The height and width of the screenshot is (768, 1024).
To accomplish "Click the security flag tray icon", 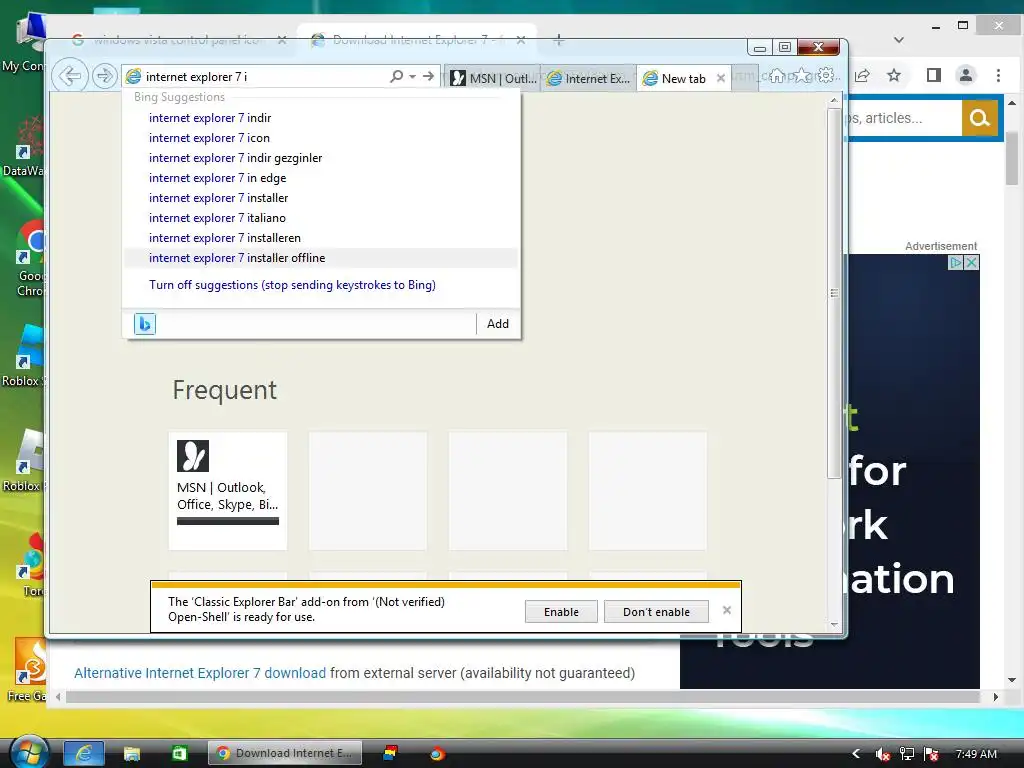I will 931,754.
